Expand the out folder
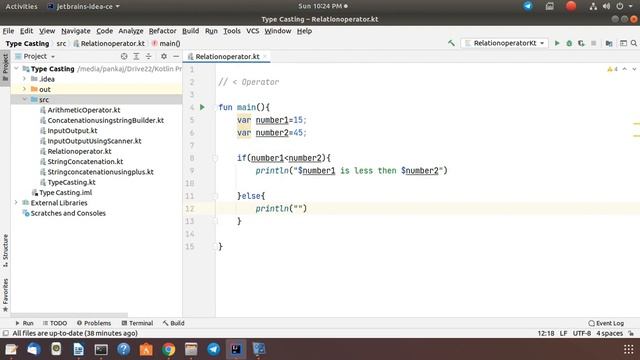The image size is (640, 360). click(x=25, y=89)
